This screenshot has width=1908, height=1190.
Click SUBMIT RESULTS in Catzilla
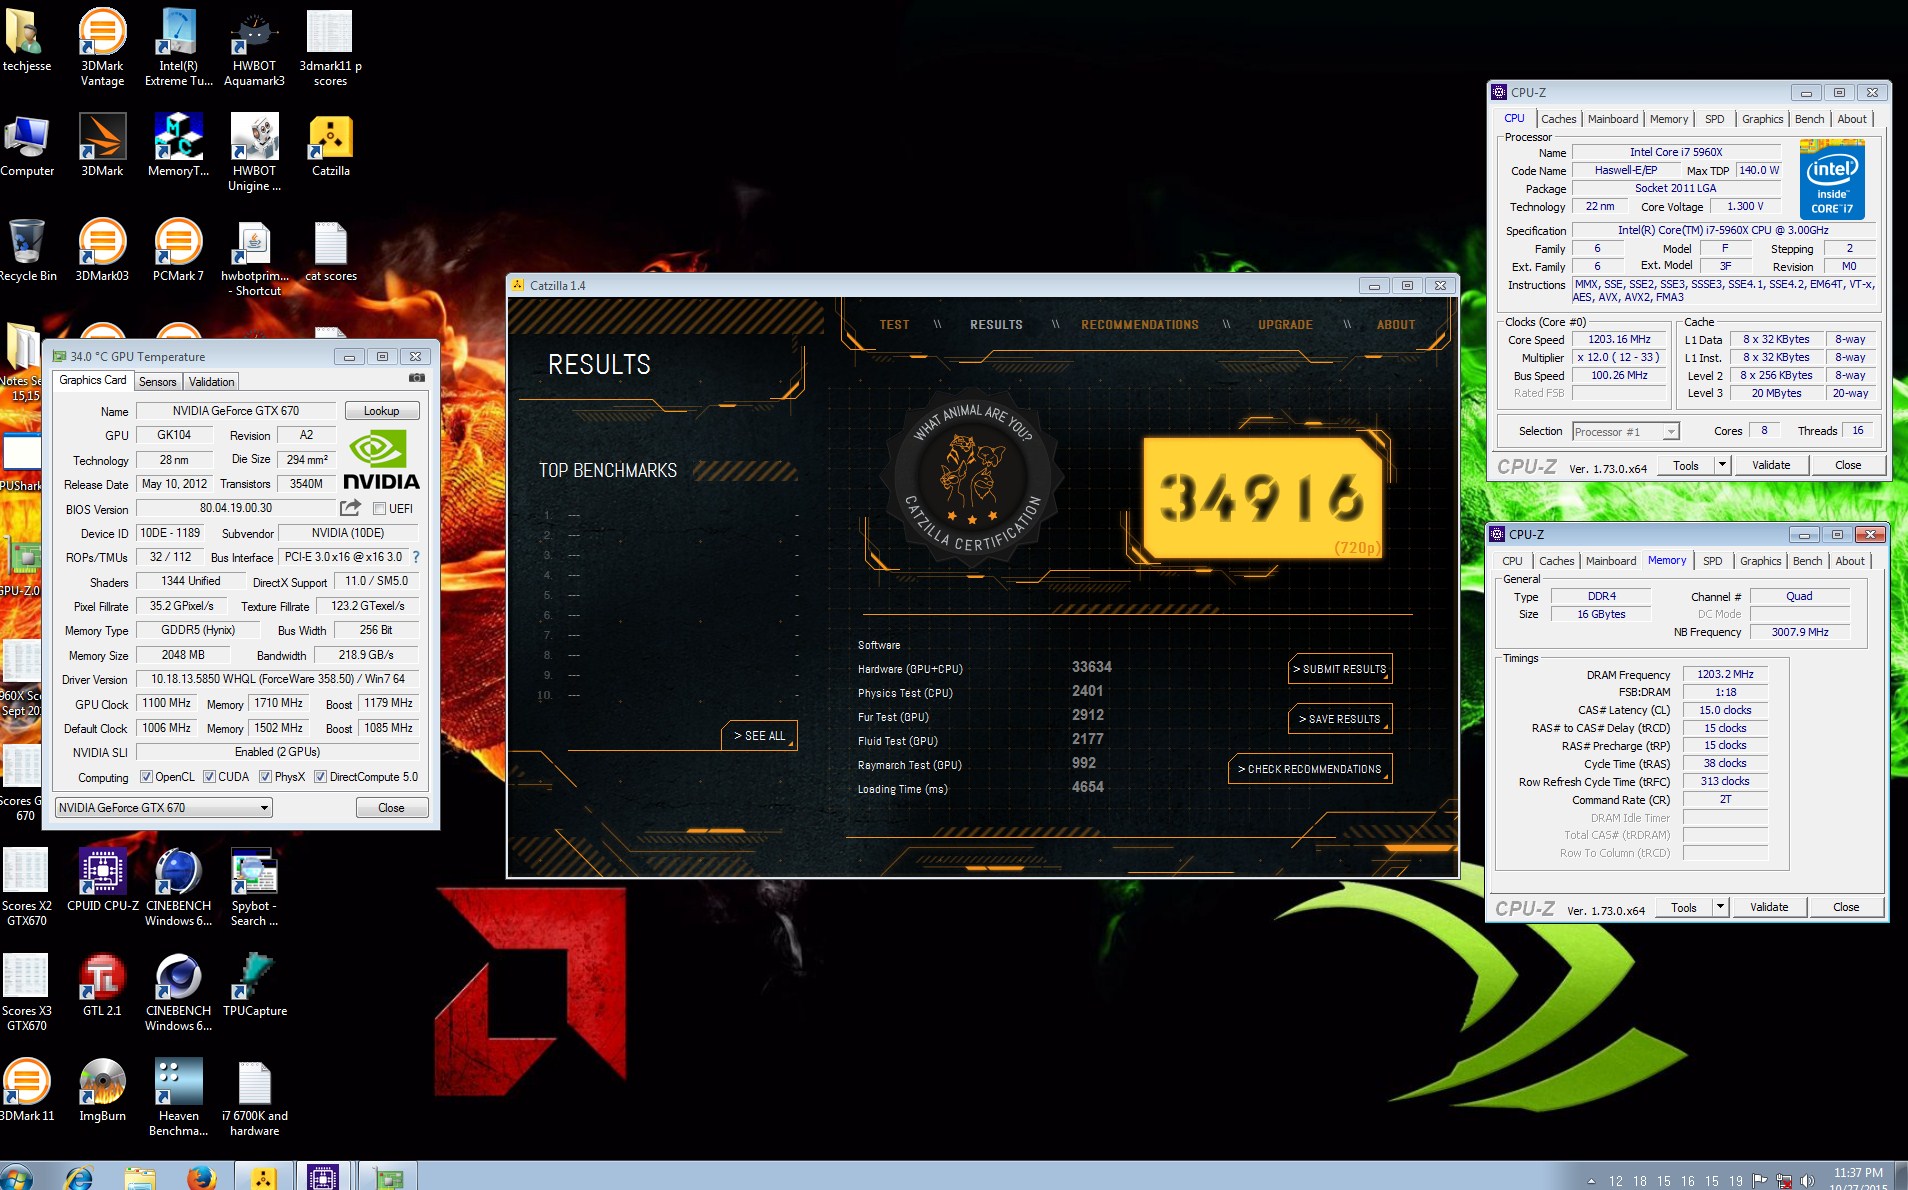pyautogui.click(x=1340, y=669)
